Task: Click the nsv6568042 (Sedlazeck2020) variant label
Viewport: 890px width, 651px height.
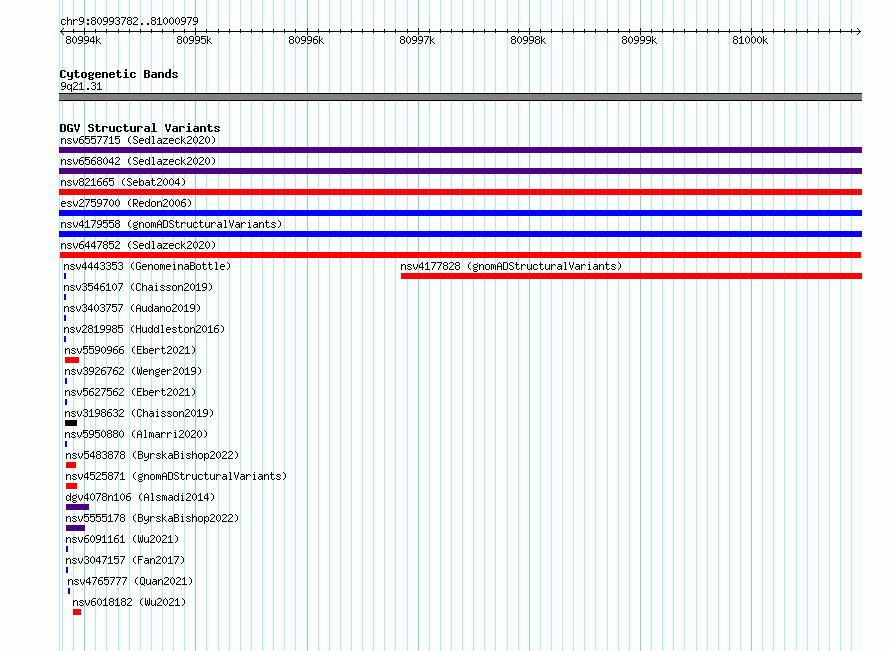Action: tap(138, 161)
